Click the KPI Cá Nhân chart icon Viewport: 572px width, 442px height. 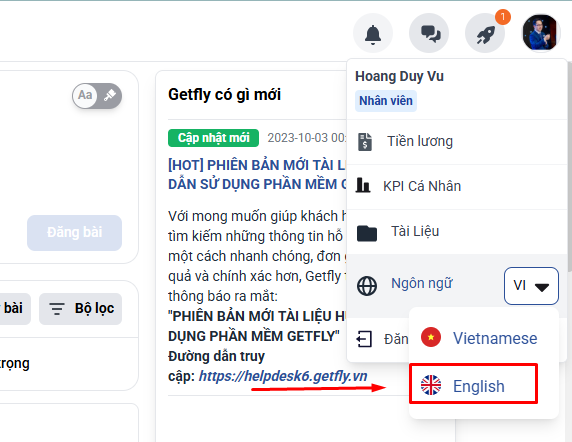pos(363,185)
